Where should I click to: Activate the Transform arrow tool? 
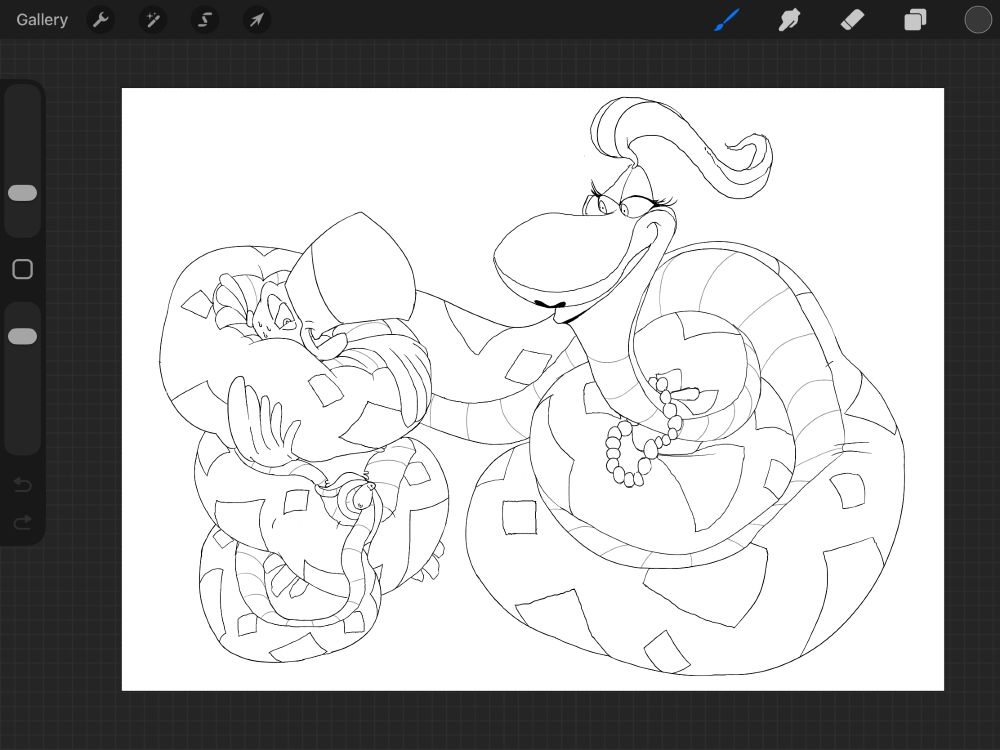coord(257,20)
